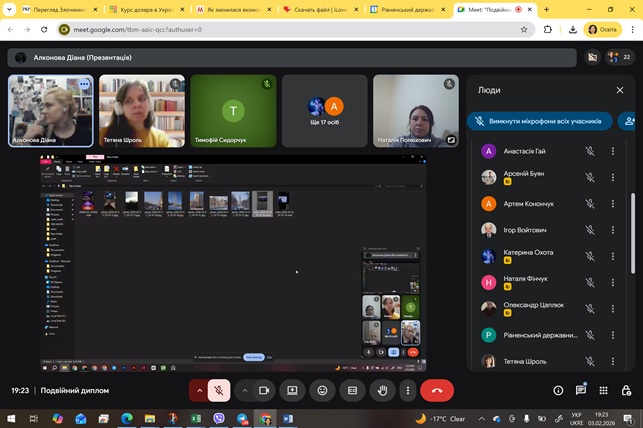Switch to the Курс долара browser tab

click(145, 9)
